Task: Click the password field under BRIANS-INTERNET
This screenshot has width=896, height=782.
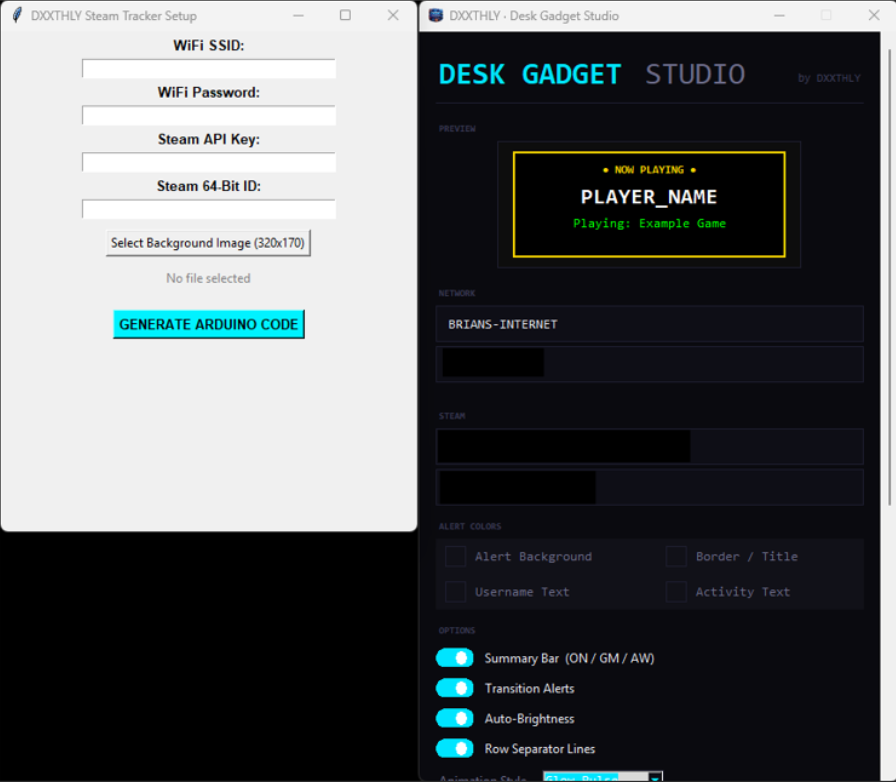Action: point(650,364)
